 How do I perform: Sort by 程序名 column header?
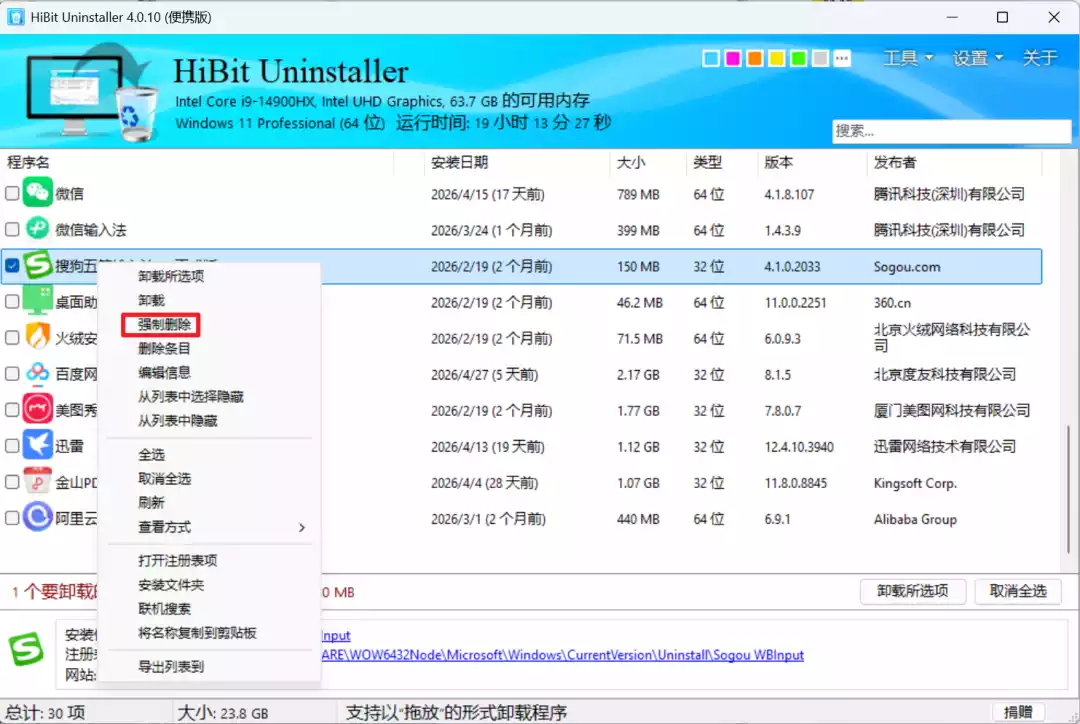pos(28,162)
